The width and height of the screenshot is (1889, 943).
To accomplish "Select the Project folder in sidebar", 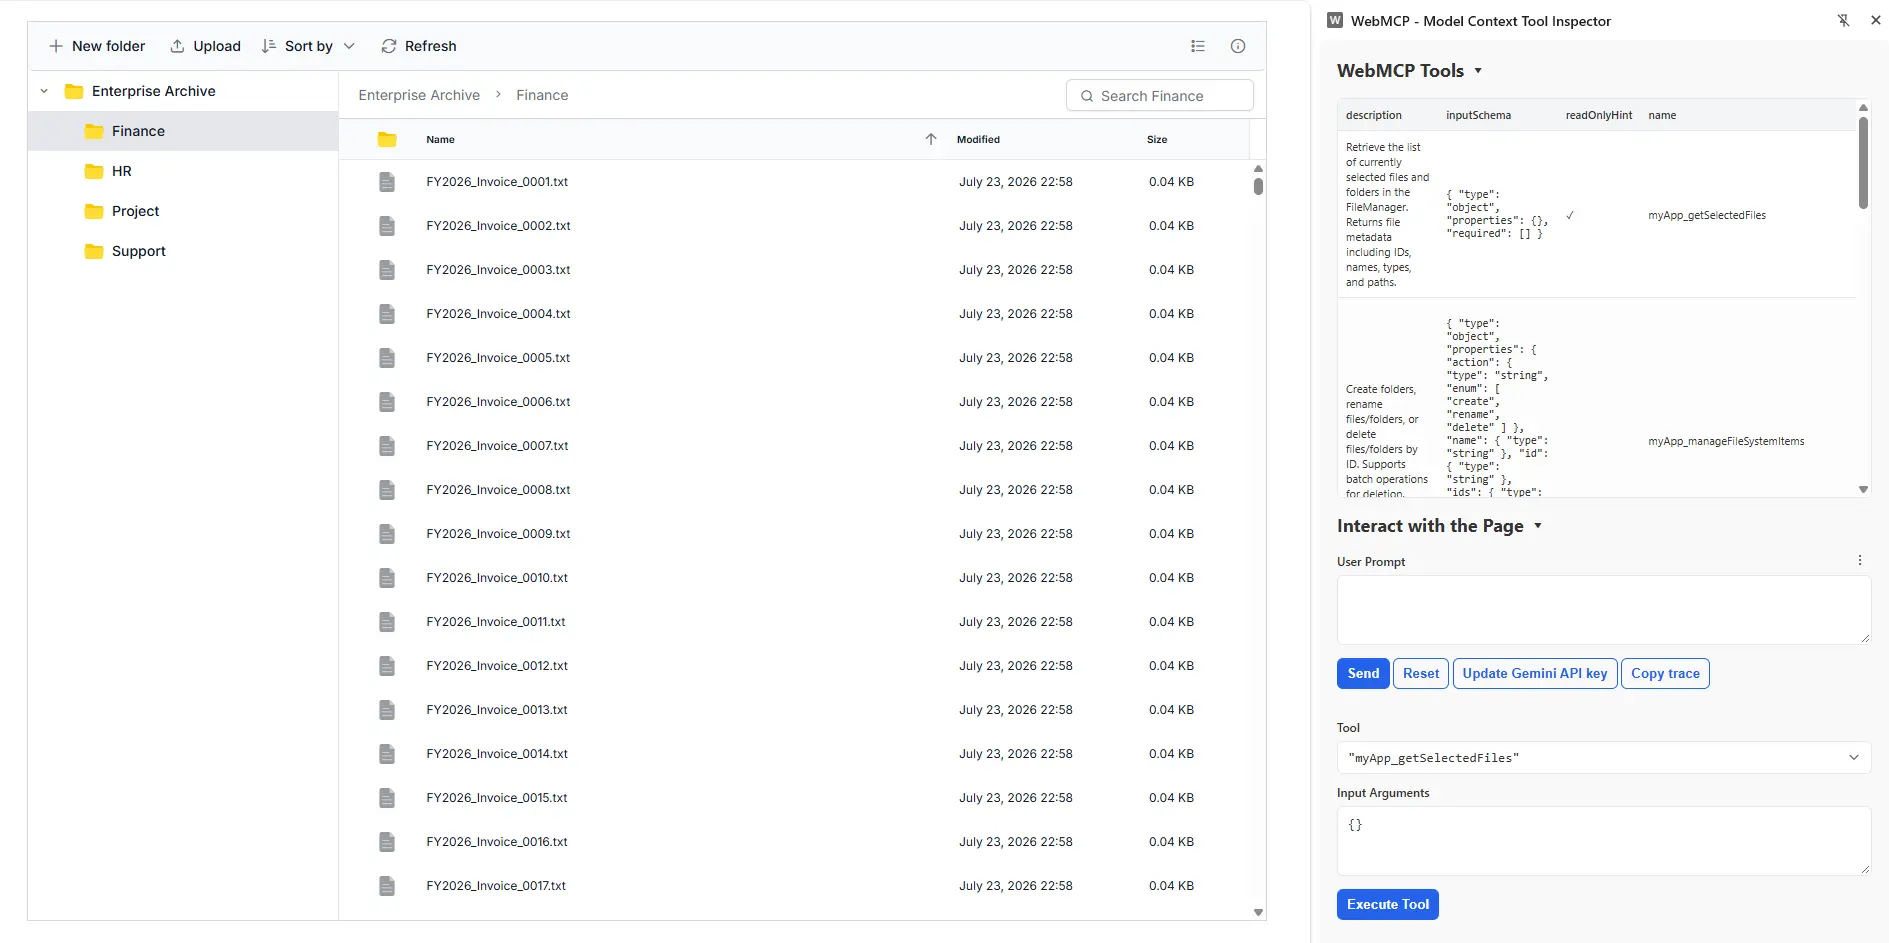I will coord(183,211).
